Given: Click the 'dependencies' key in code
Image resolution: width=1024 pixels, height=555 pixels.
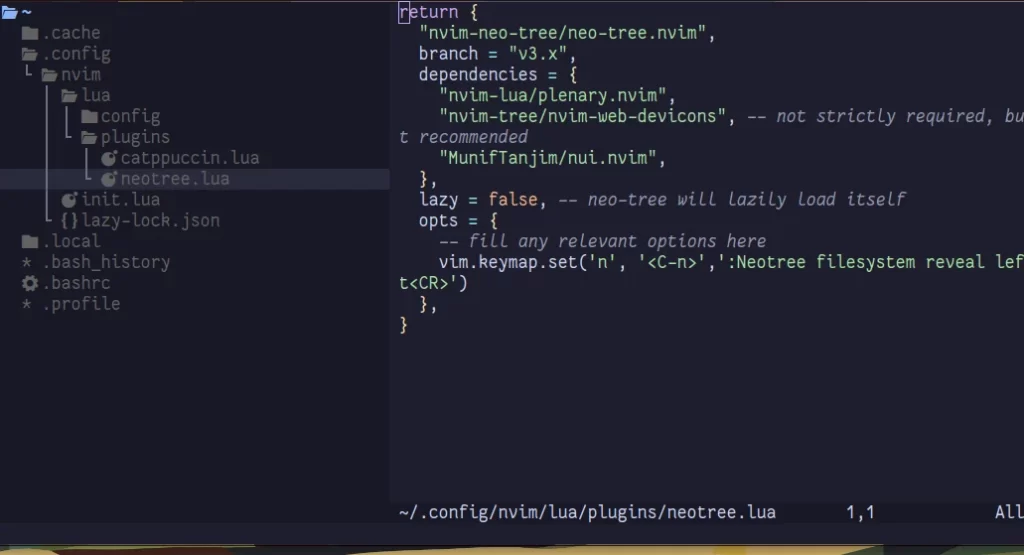Looking at the screenshot, I should pyautogui.click(x=478, y=74).
